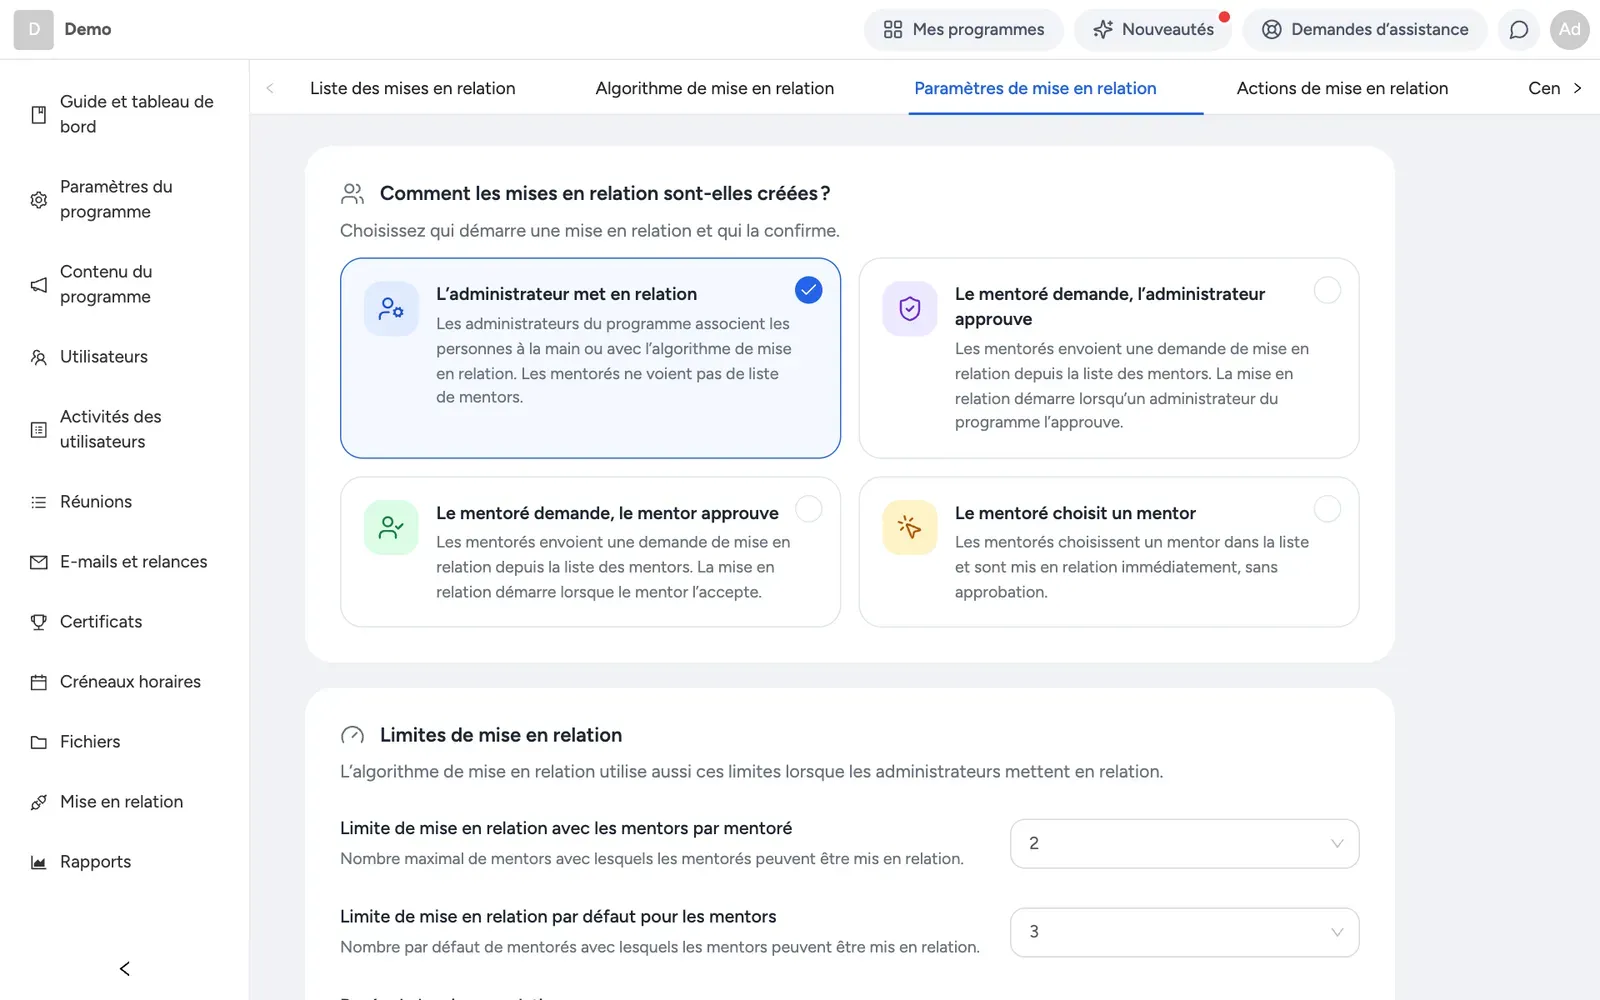The width and height of the screenshot is (1600, 1000).
Task: Select 'L'administrateur met en relation' radio option
Action: click(x=808, y=290)
